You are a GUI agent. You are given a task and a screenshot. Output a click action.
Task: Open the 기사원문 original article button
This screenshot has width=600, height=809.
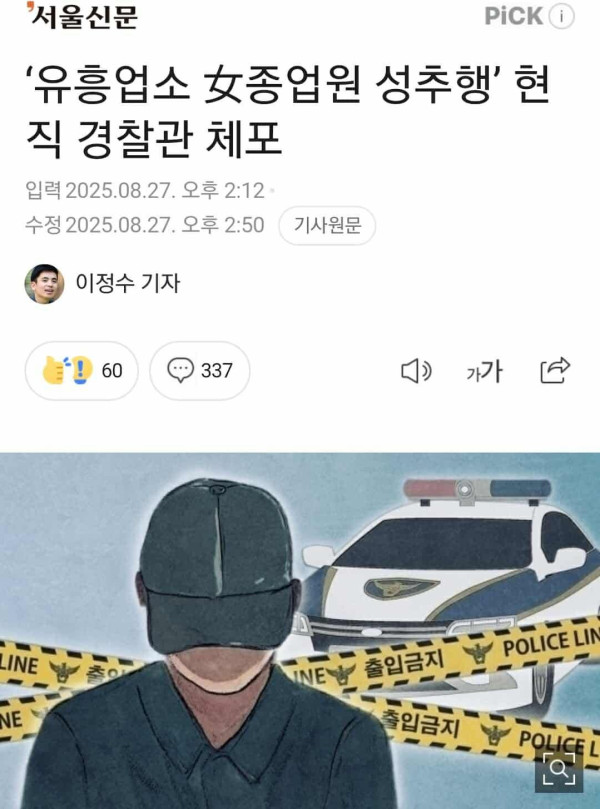tap(327, 225)
